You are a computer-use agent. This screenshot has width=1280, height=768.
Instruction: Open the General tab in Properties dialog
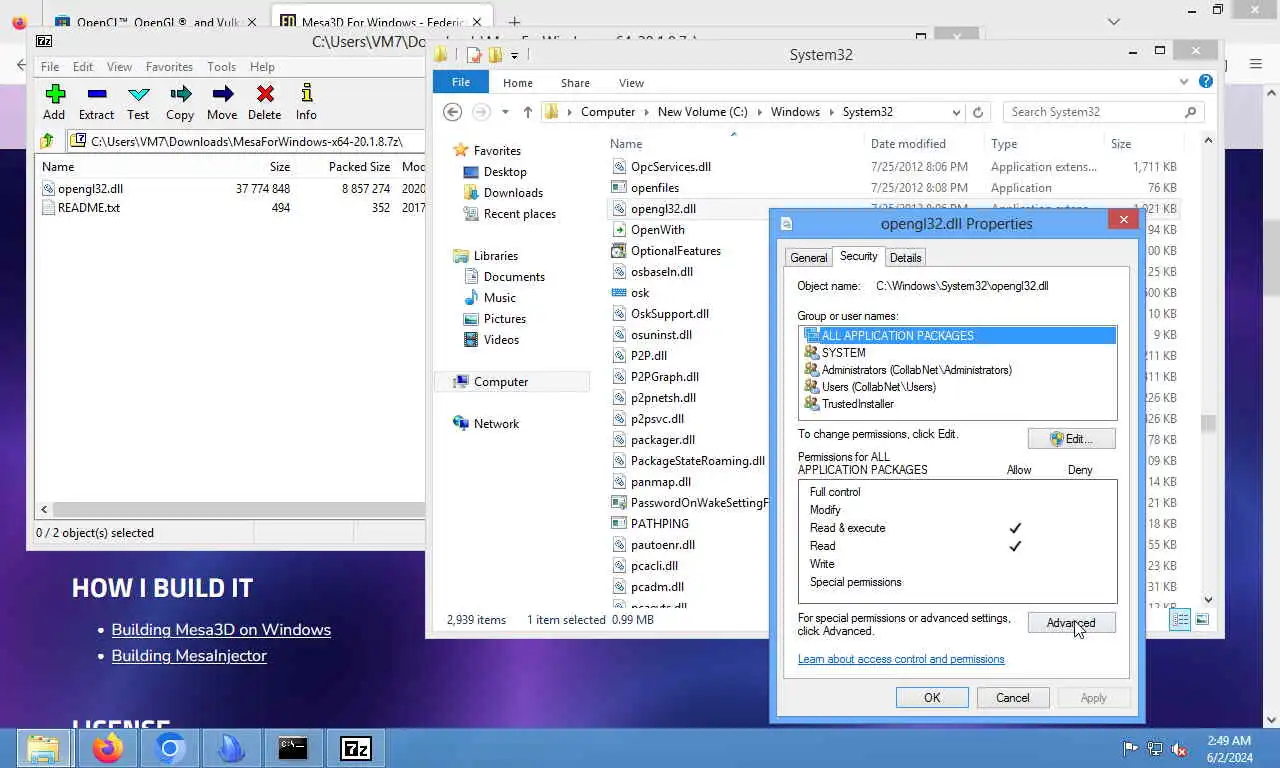[x=808, y=258]
